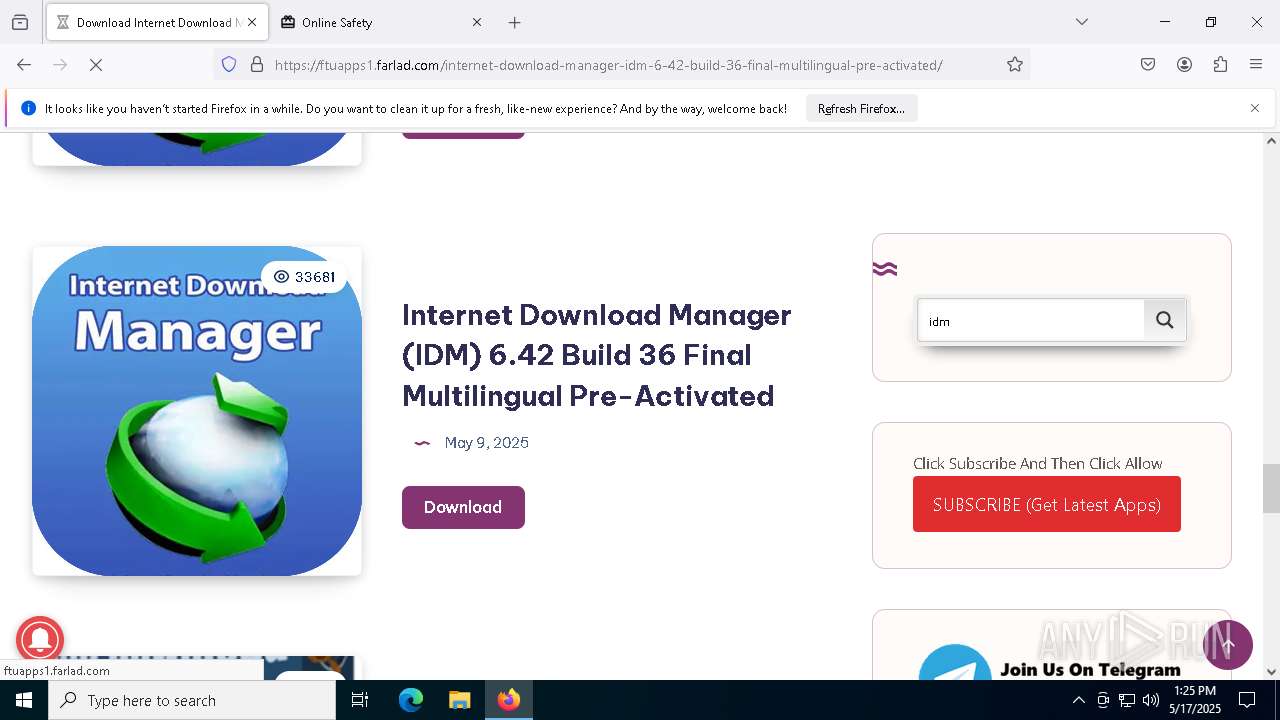Open tracking protection shield icon
1280x720 pixels.
(229, 65)
